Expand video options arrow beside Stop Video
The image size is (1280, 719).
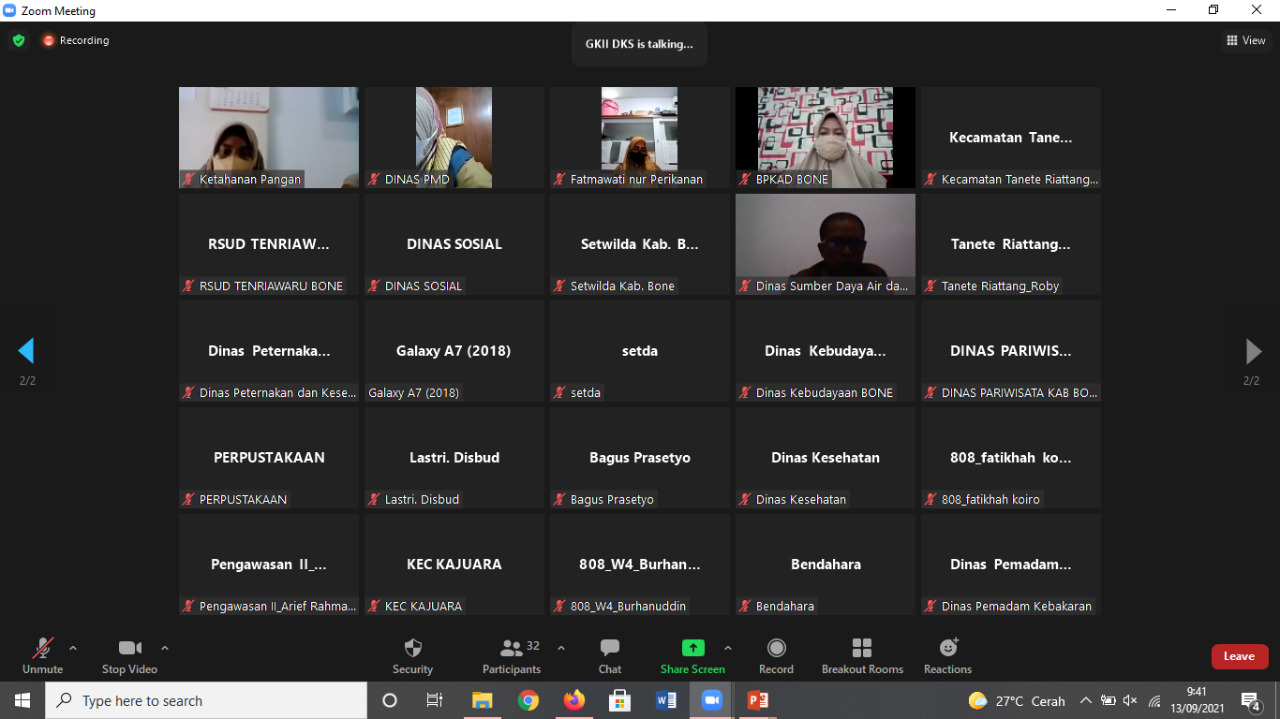[165, 648]
